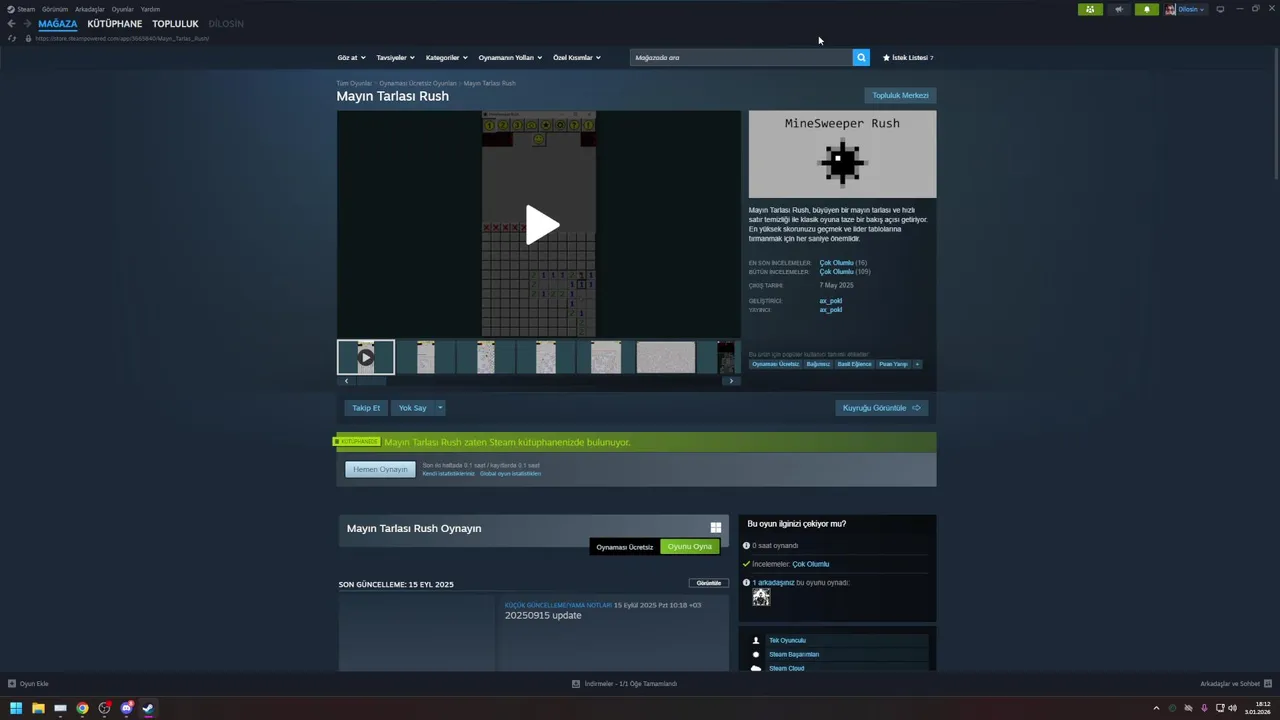Go back with the left arrow button
Screen dimensions: 1280x720
tap(11, 24)
